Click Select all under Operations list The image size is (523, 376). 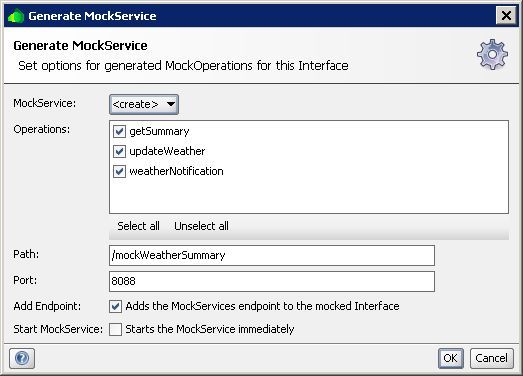138,226
